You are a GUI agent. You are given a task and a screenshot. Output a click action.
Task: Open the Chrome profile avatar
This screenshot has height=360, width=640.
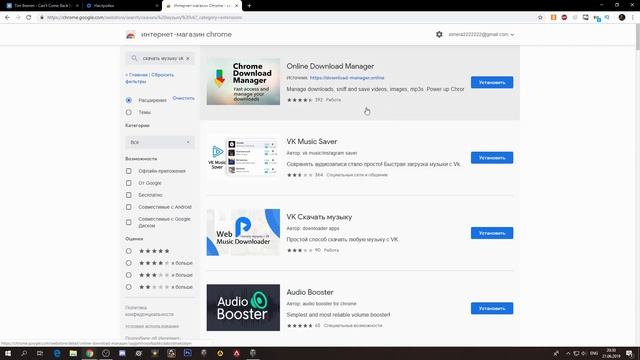[x=622, y=18]
